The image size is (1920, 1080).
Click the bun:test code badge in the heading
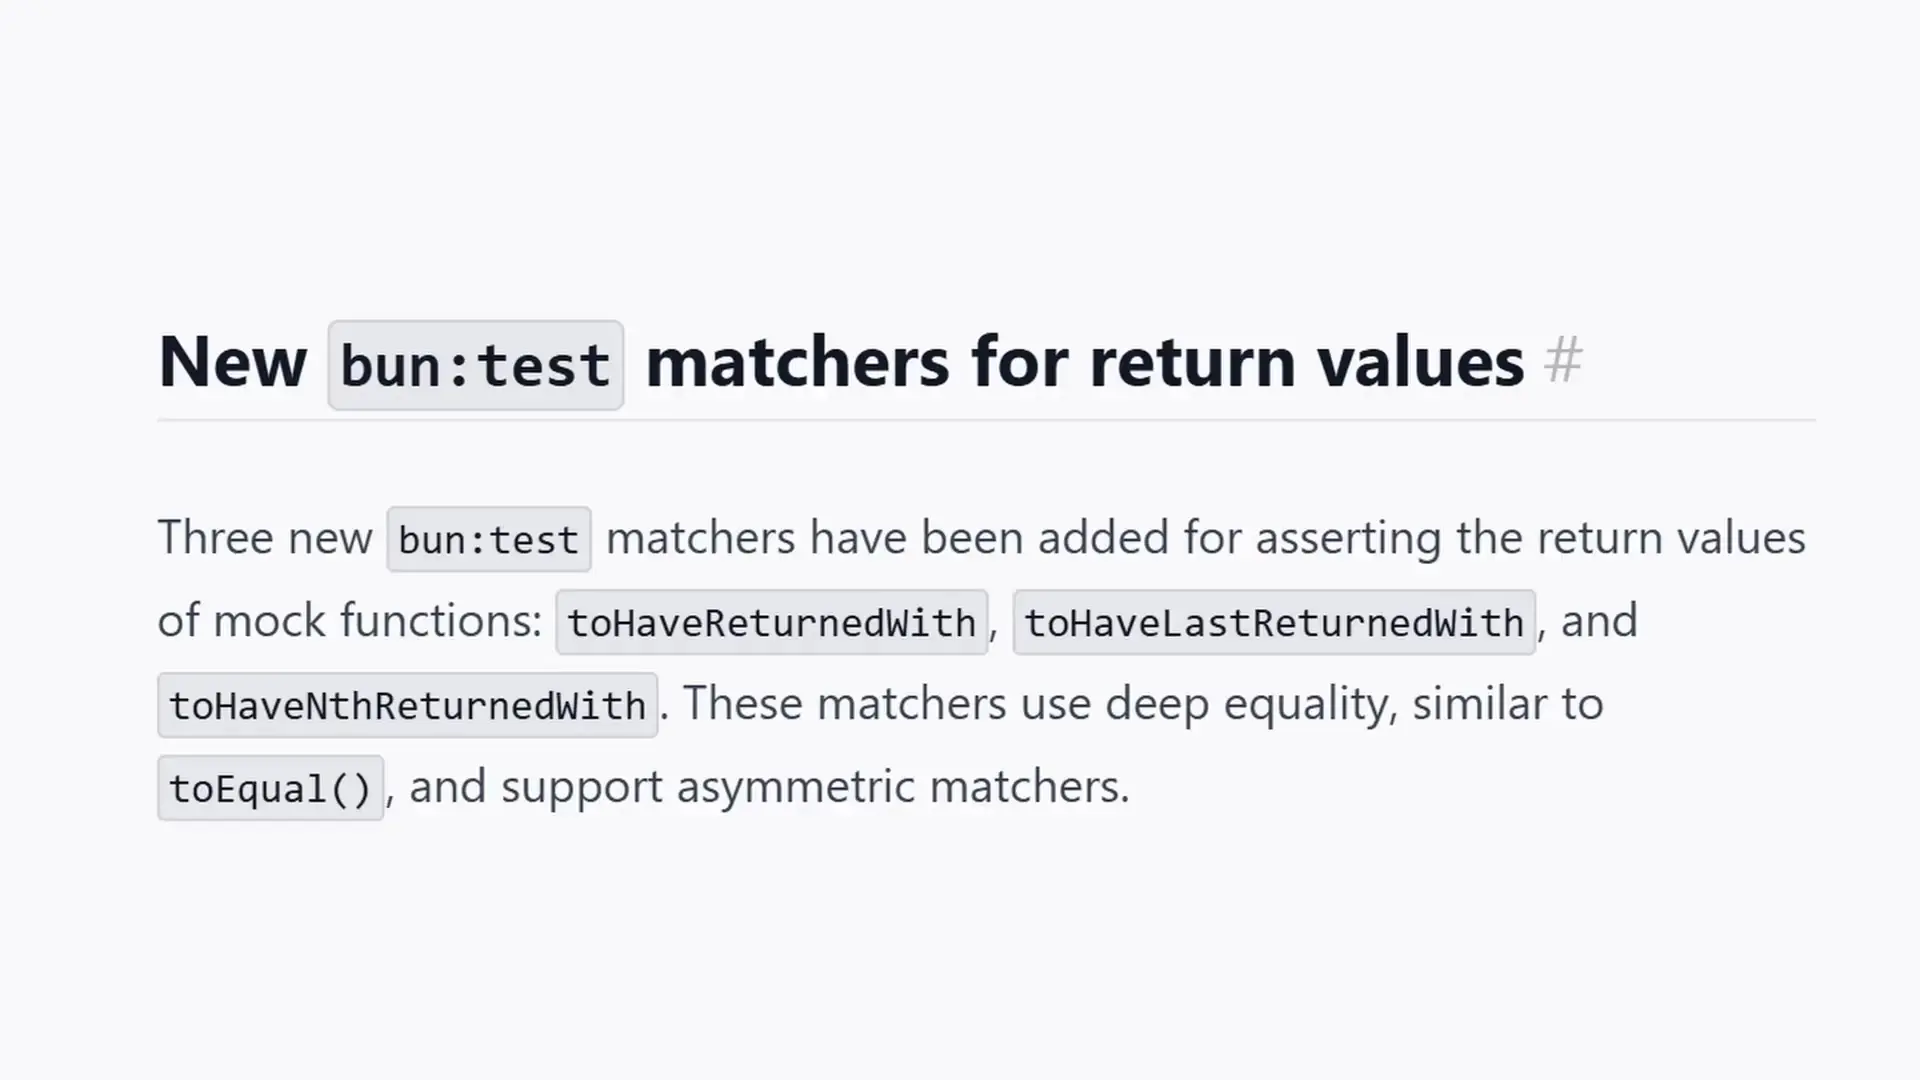pos(475,365)
